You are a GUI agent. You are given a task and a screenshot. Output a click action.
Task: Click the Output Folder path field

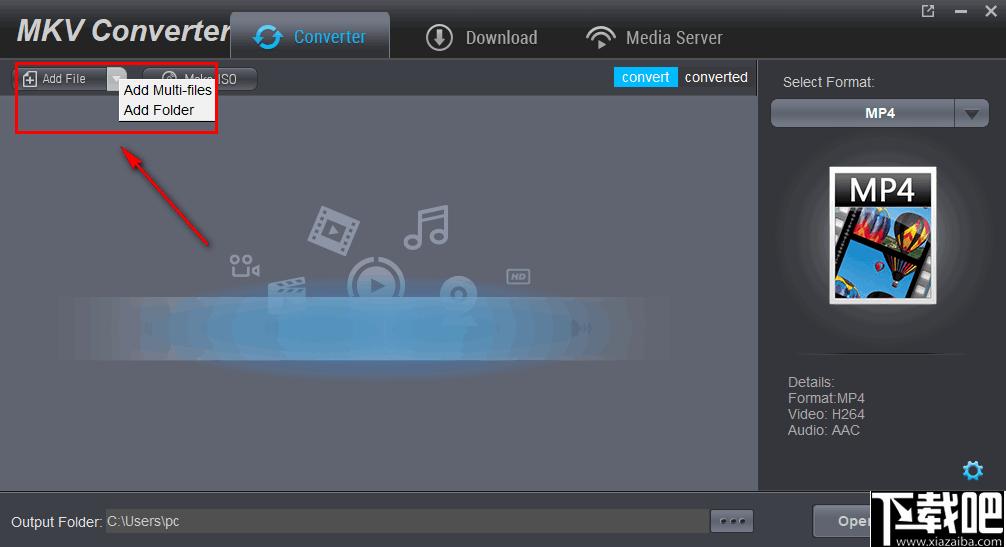(407, 521)
